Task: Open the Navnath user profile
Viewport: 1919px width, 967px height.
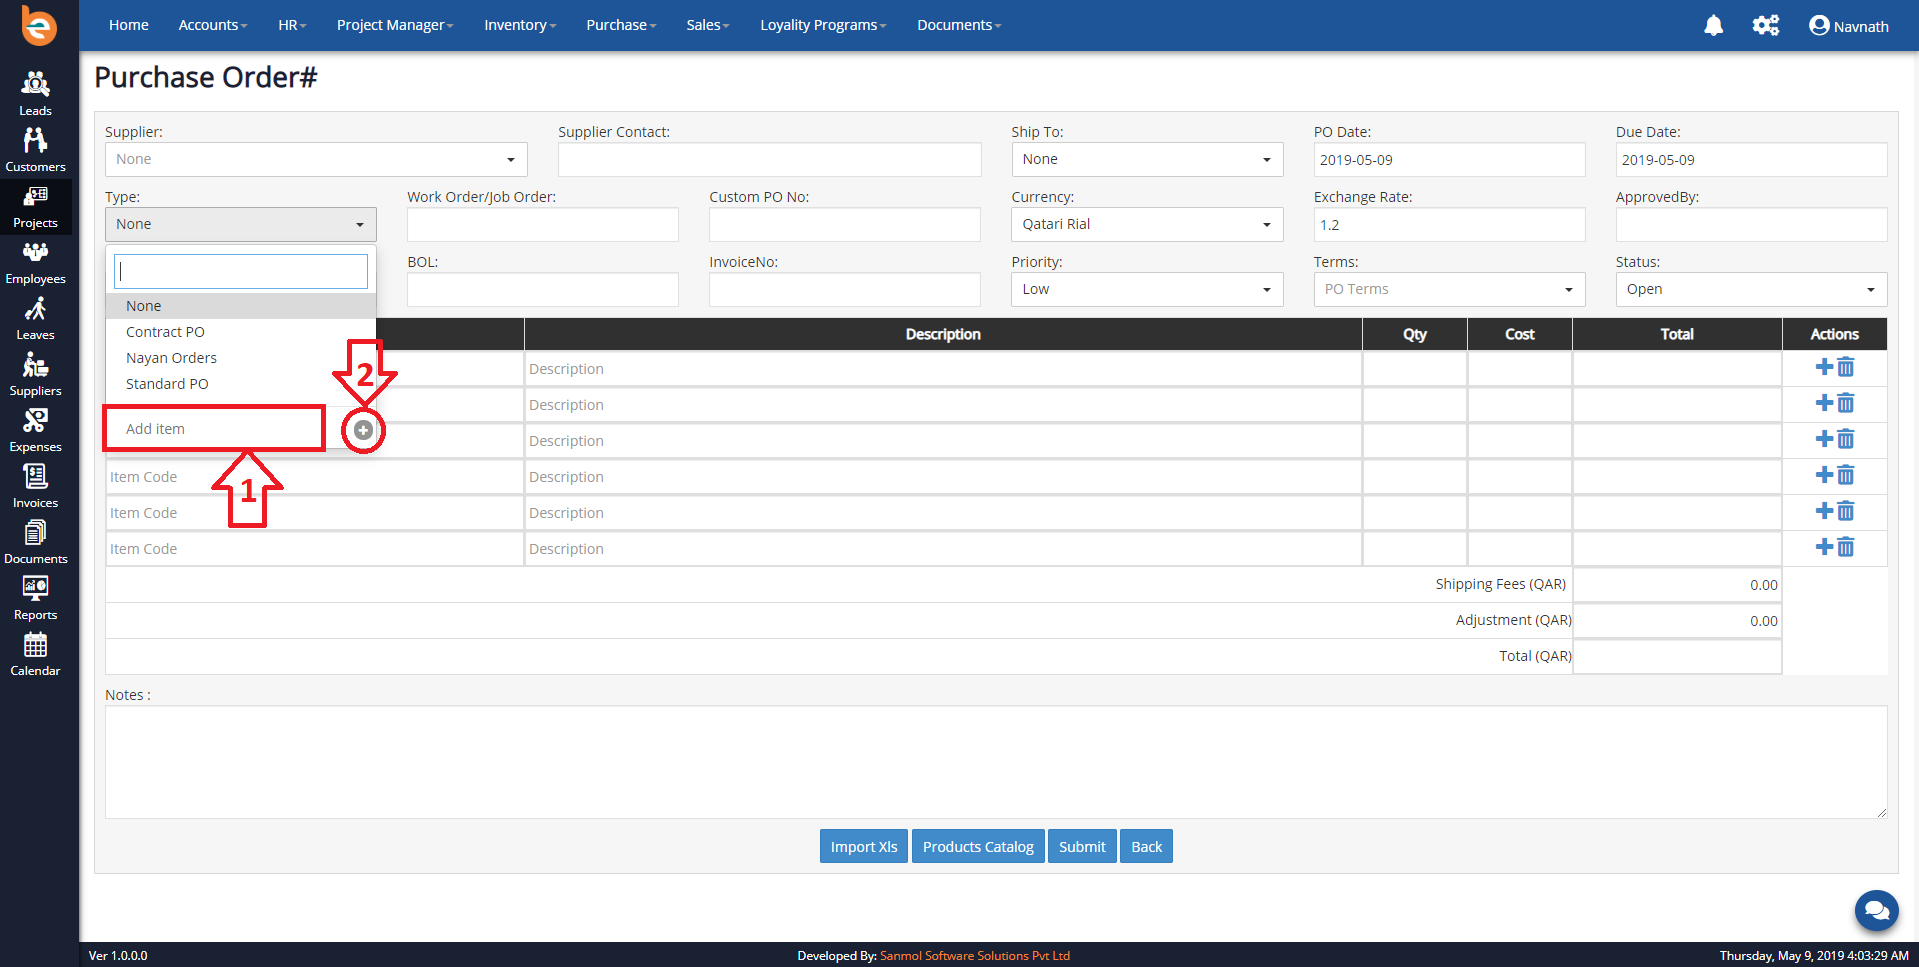Action: tap(1849, 26)
